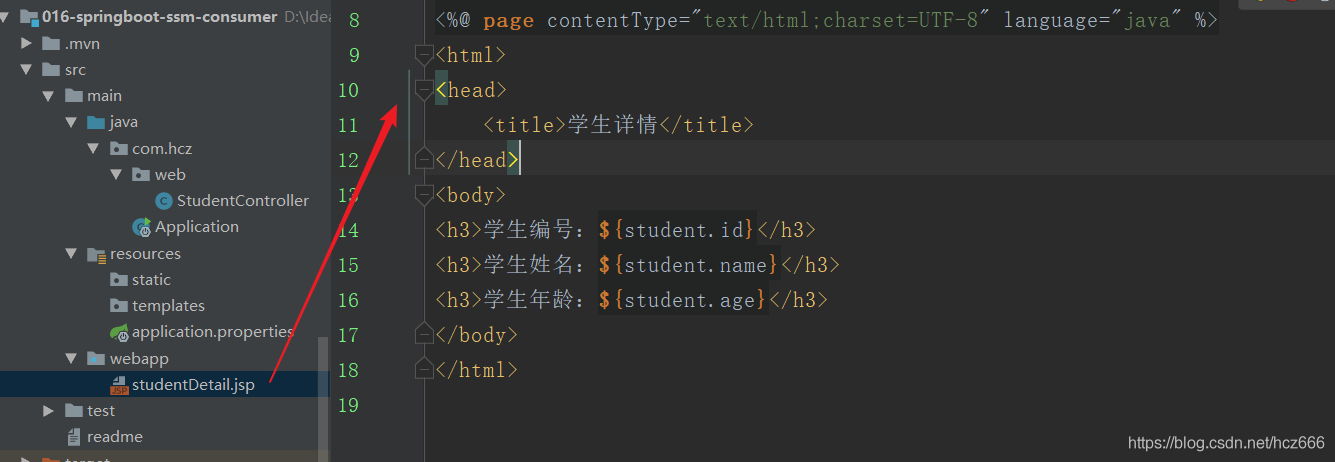Screen dimensions: 1335x462
Task: Select the static folder label
Action: coord(152,279)
